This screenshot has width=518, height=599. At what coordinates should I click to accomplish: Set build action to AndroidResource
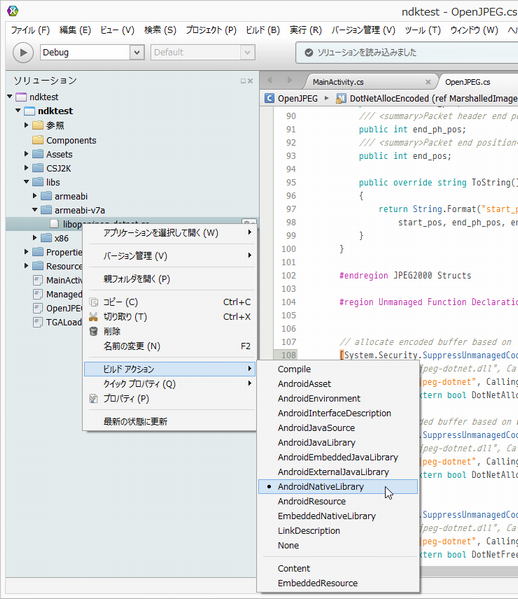point(338,501)
